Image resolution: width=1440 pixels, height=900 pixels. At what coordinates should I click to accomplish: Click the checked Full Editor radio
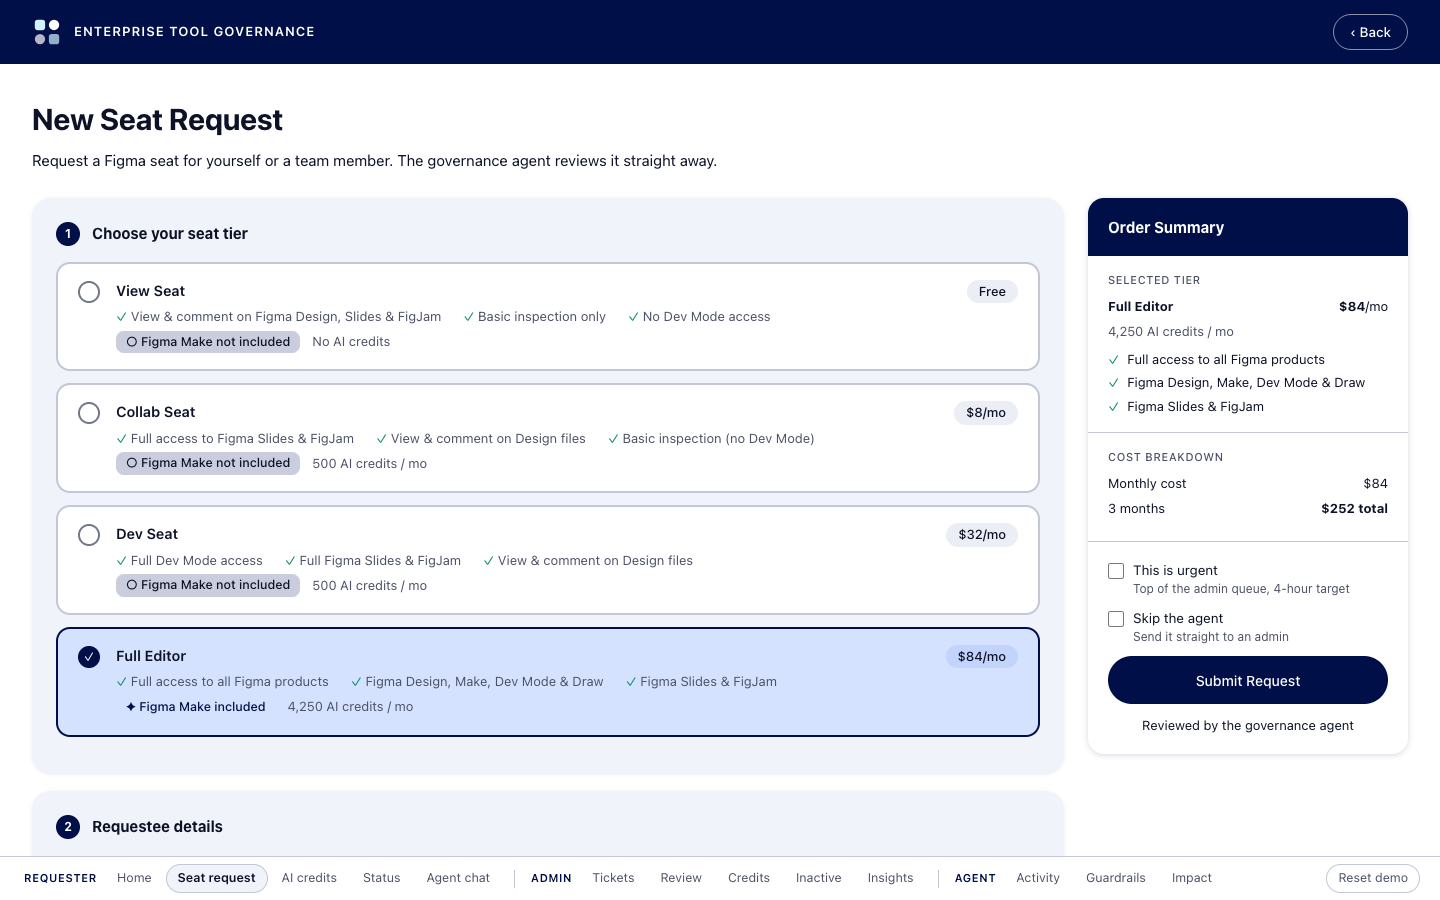pos(89,657)
